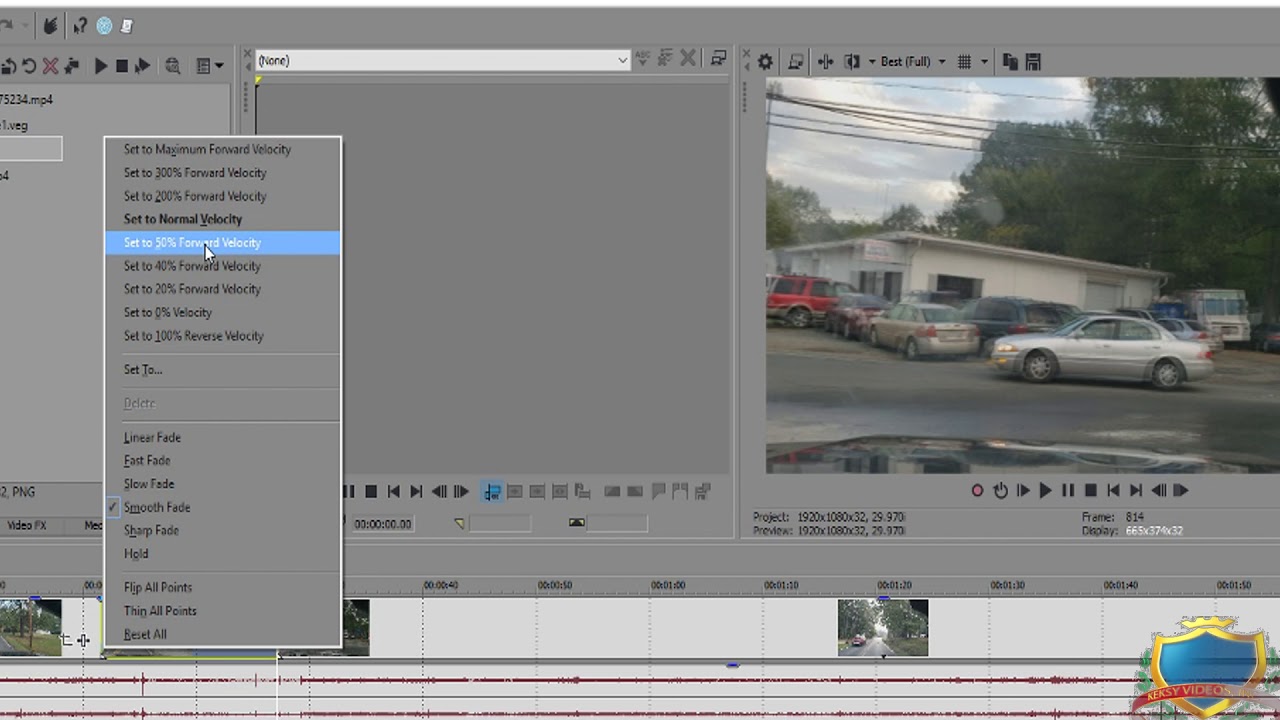This screenshot has height=720, width=1280.
Task: Switch to the Video FX tab
Action: (27, 525)
